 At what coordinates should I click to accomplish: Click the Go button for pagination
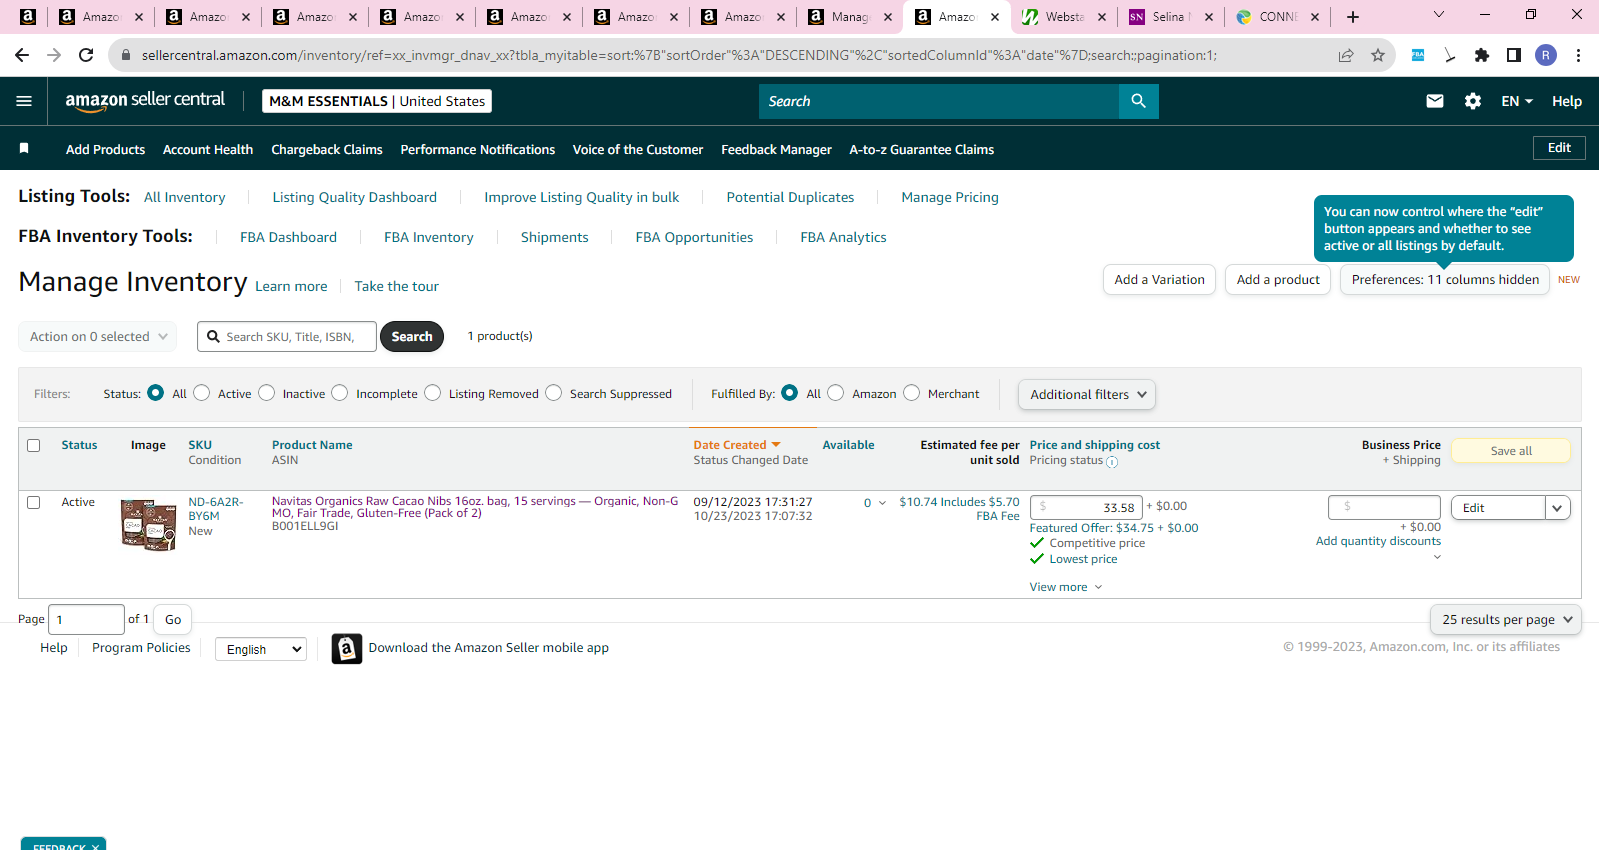pyautogui.click(x=173, y=620)
